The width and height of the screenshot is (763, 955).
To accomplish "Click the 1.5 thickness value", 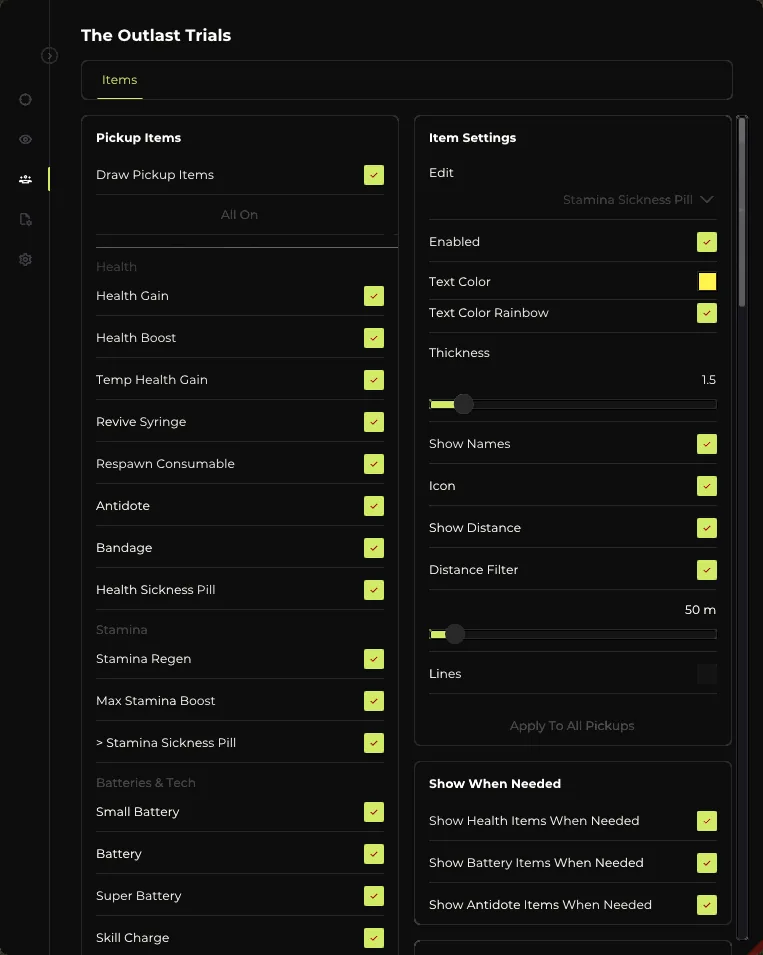I will coord(708,380).
